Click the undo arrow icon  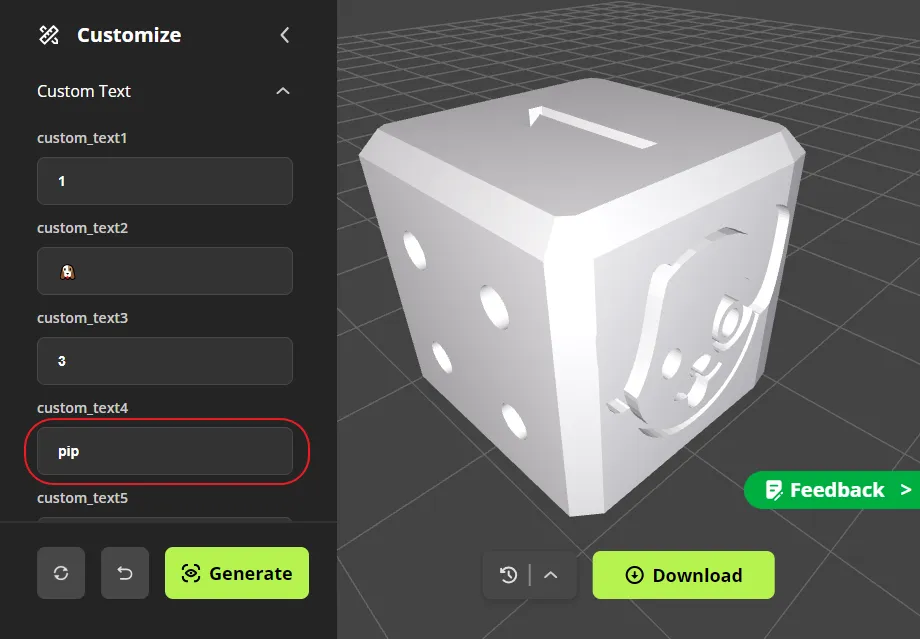[x=124, y=573]
